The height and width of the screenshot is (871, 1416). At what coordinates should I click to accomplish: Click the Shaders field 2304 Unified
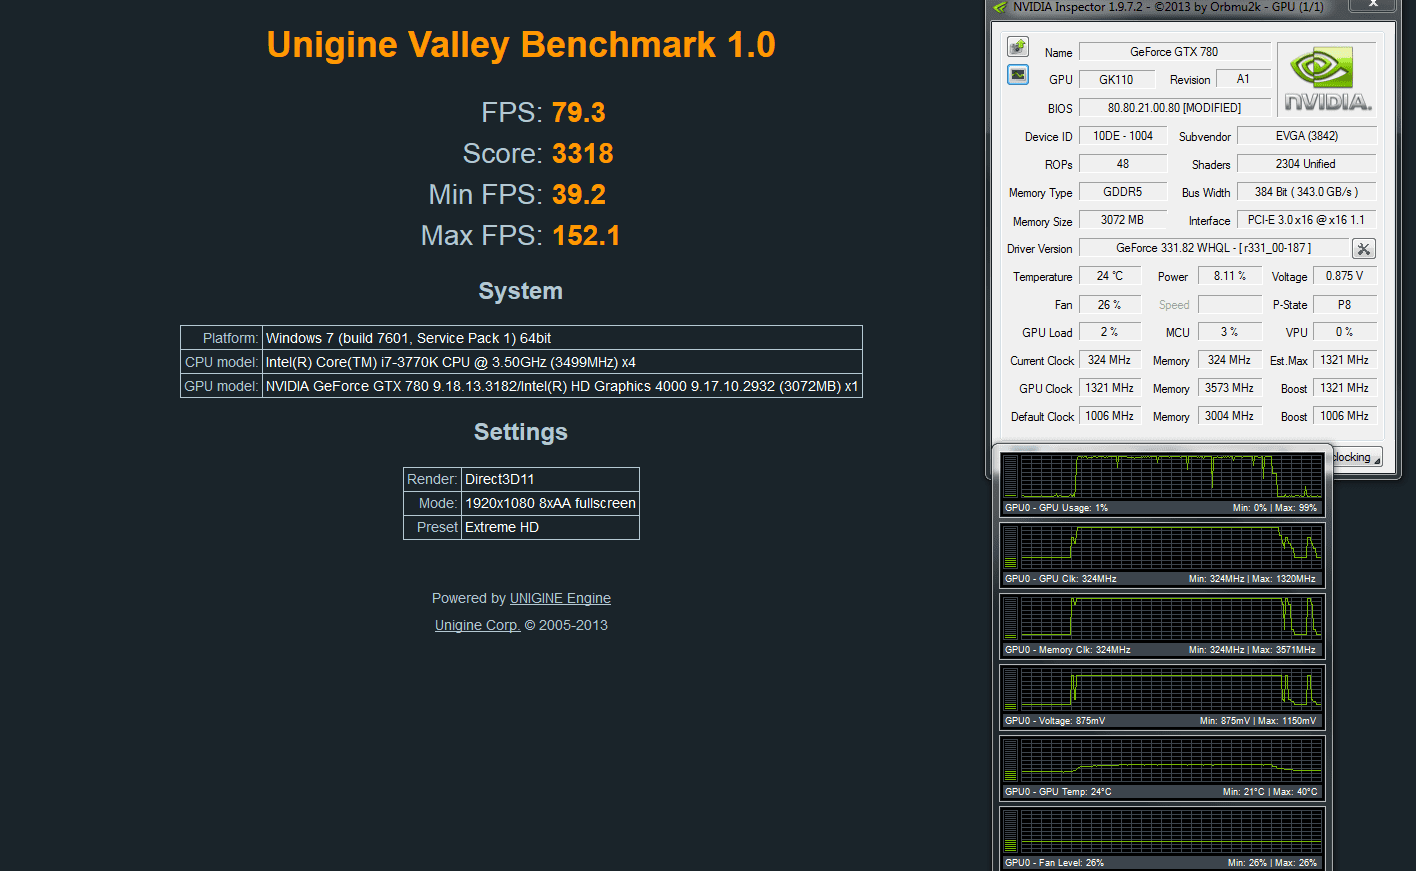(x=1307, y=164)
